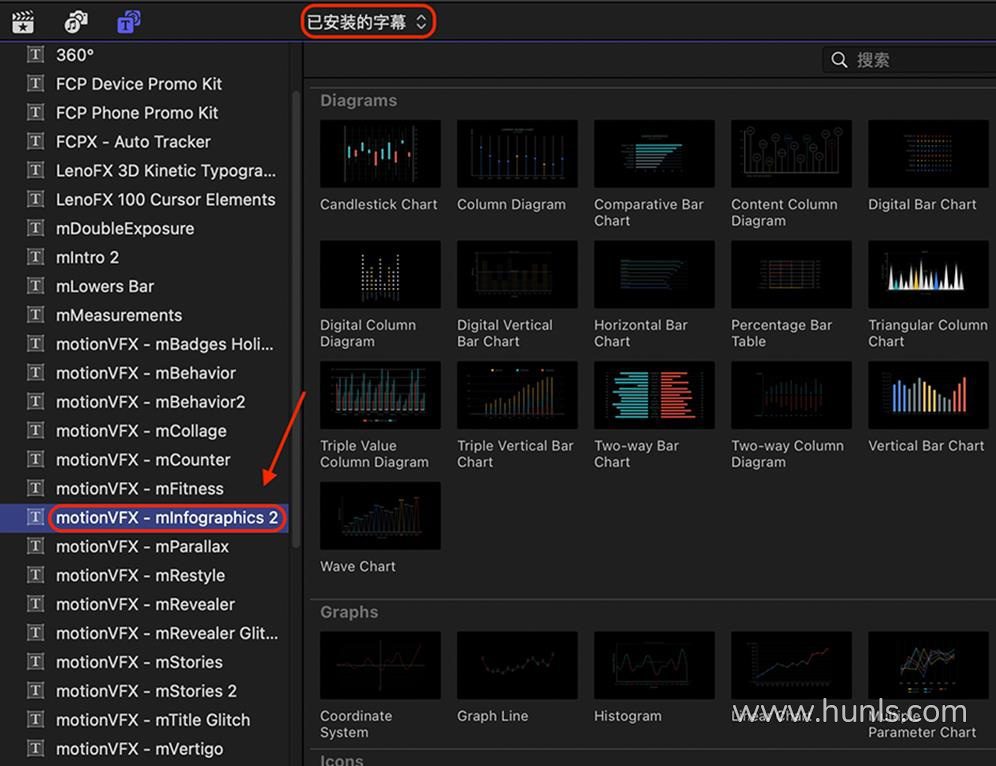996x766 pixels.
Task: Click the title icon beside mLowers Bar
Action: 36,286
